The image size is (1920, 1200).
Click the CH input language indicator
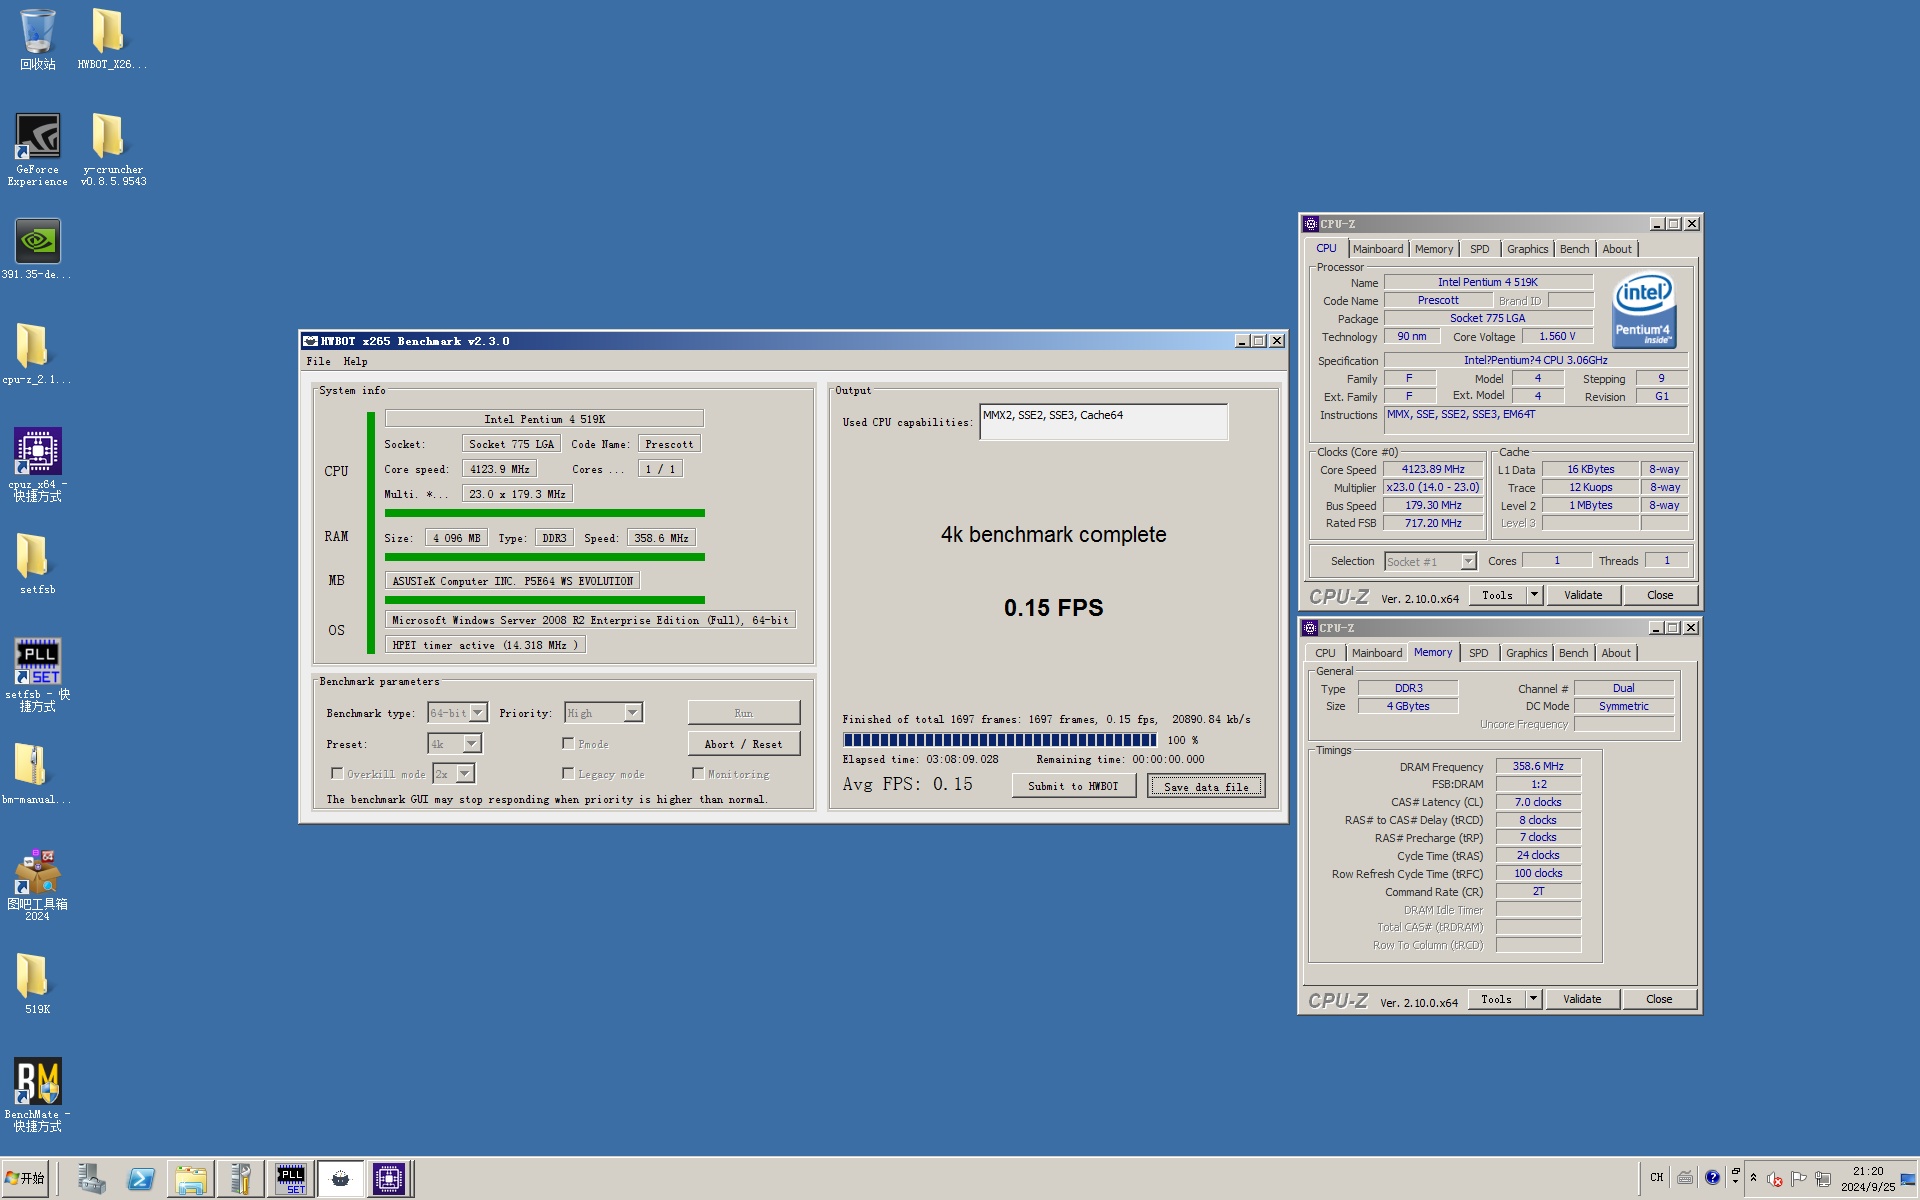(1656, 1178)
